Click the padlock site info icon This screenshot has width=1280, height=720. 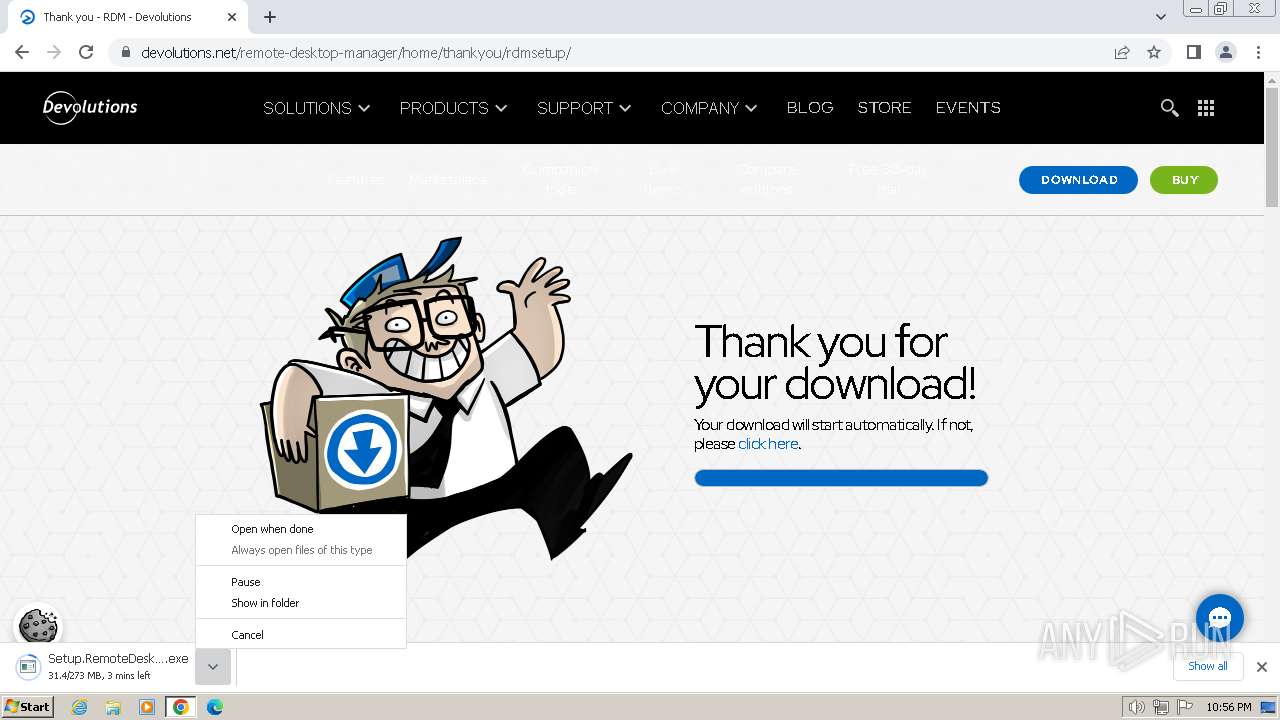(125, 52)
